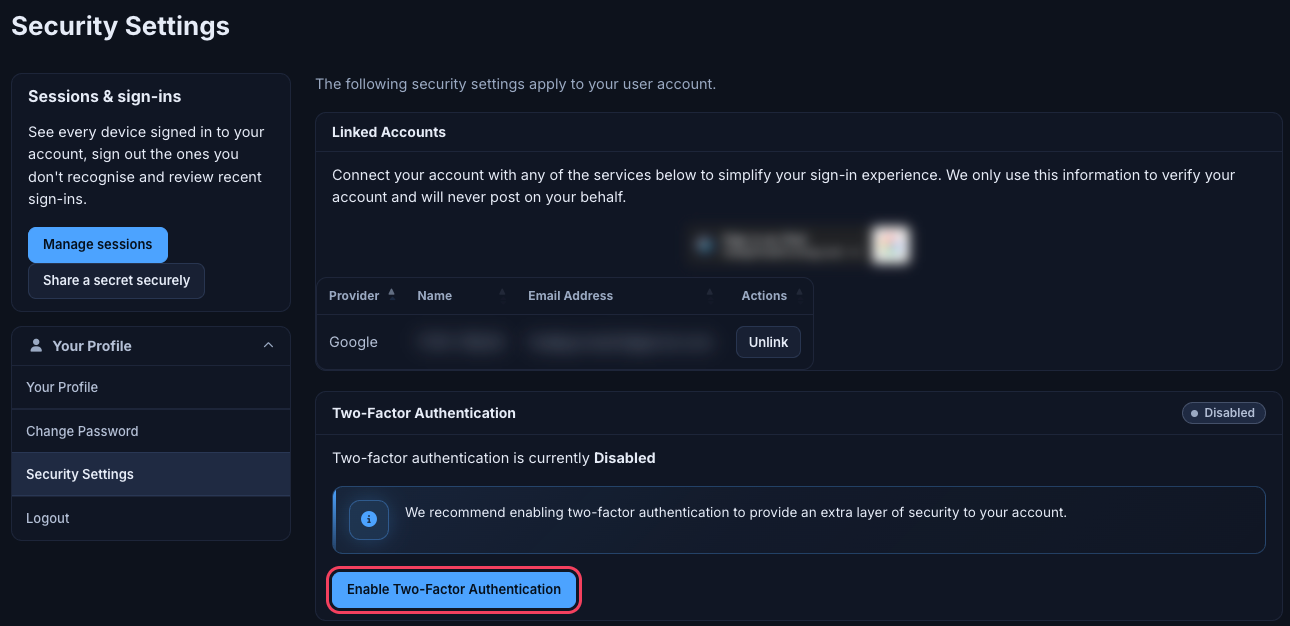Viewport: 1290px width, 626px height.
Task: Sort table by Email Address column arrow
Action: [709, 294]
